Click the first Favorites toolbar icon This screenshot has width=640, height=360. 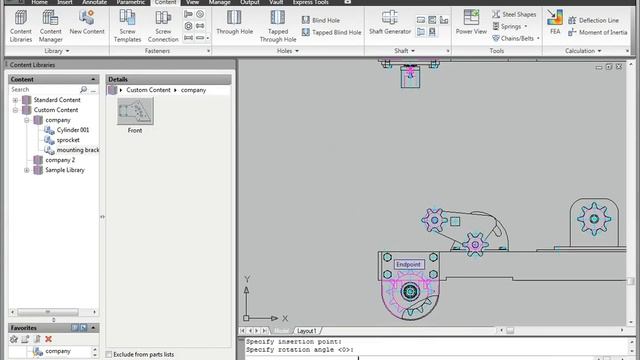[x=14, y=339]
